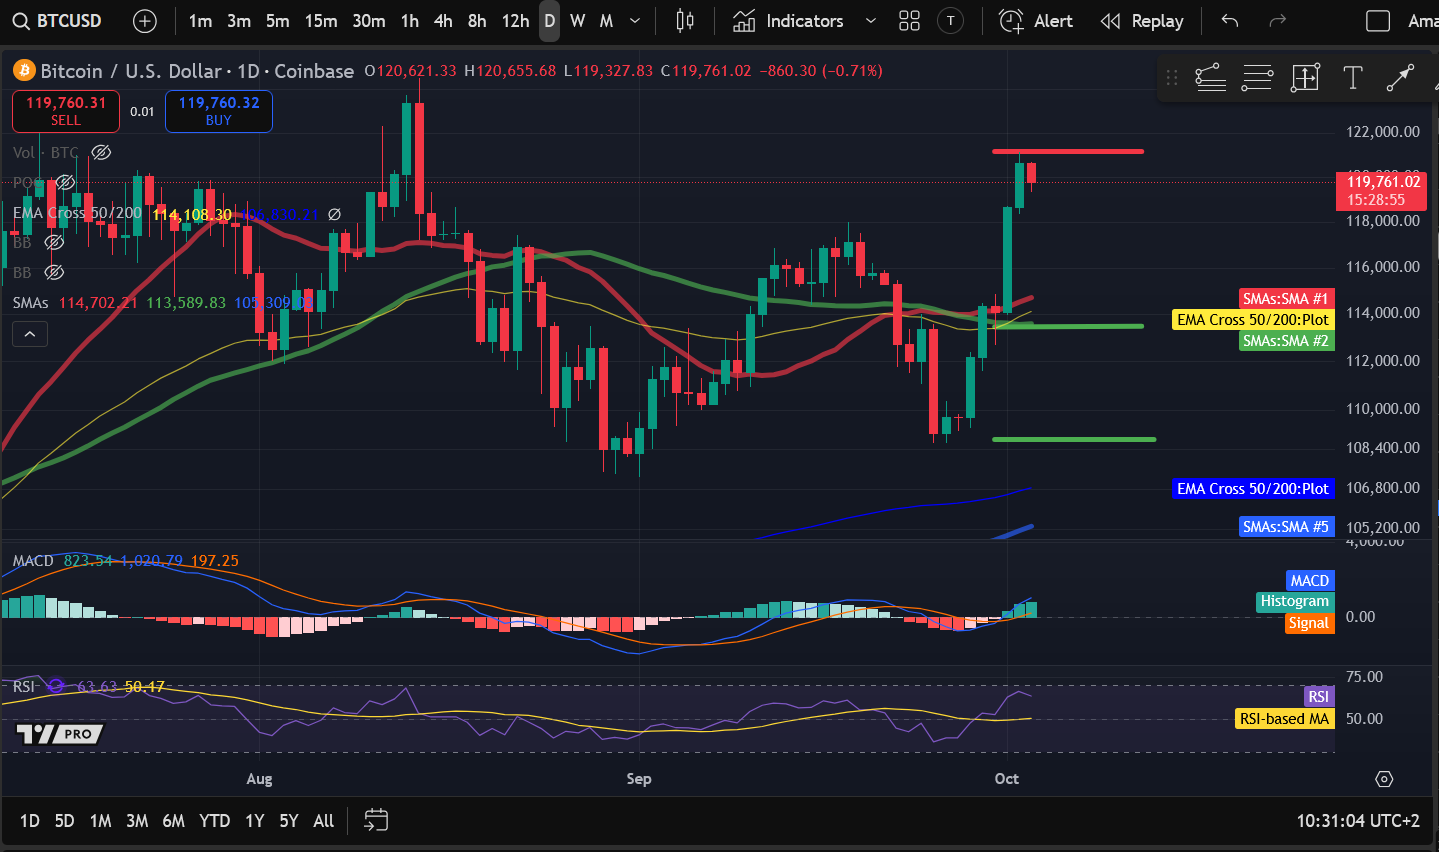Switch to the W weekly timeframe
The width and height of the screenshot is (1439, 852).
[x=578, y=21]
